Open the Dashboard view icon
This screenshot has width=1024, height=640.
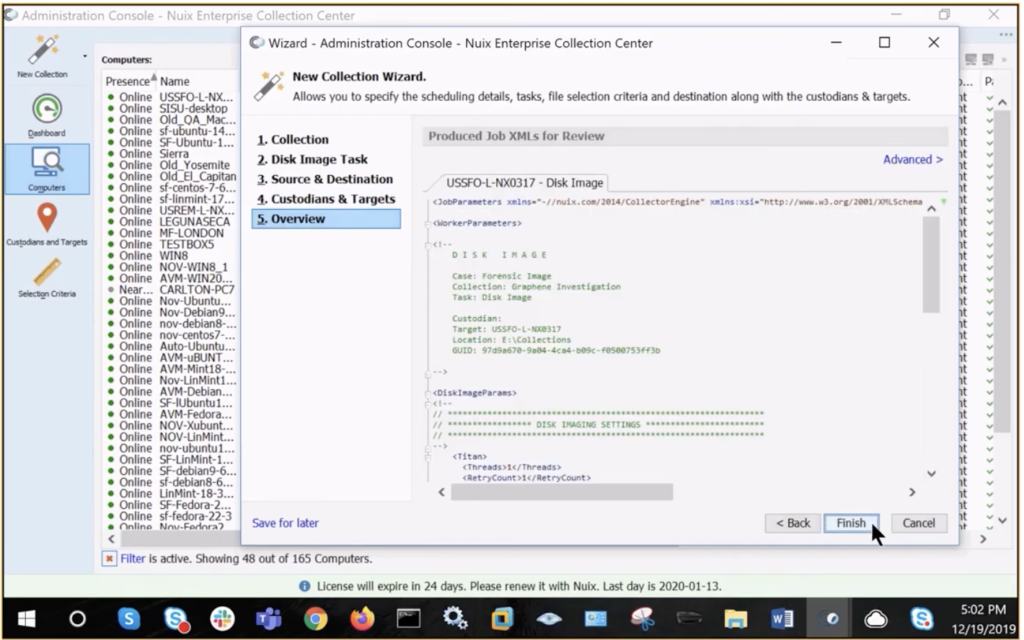click(x=47, y=109)
